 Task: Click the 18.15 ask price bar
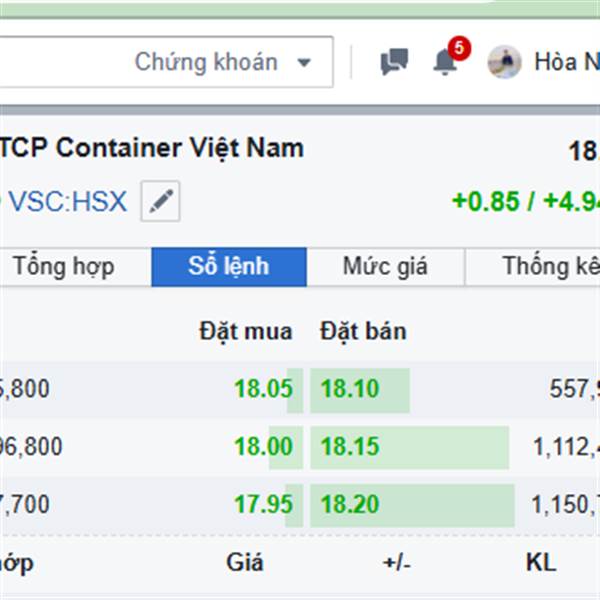pyautogui.click(x=409, y=447)
